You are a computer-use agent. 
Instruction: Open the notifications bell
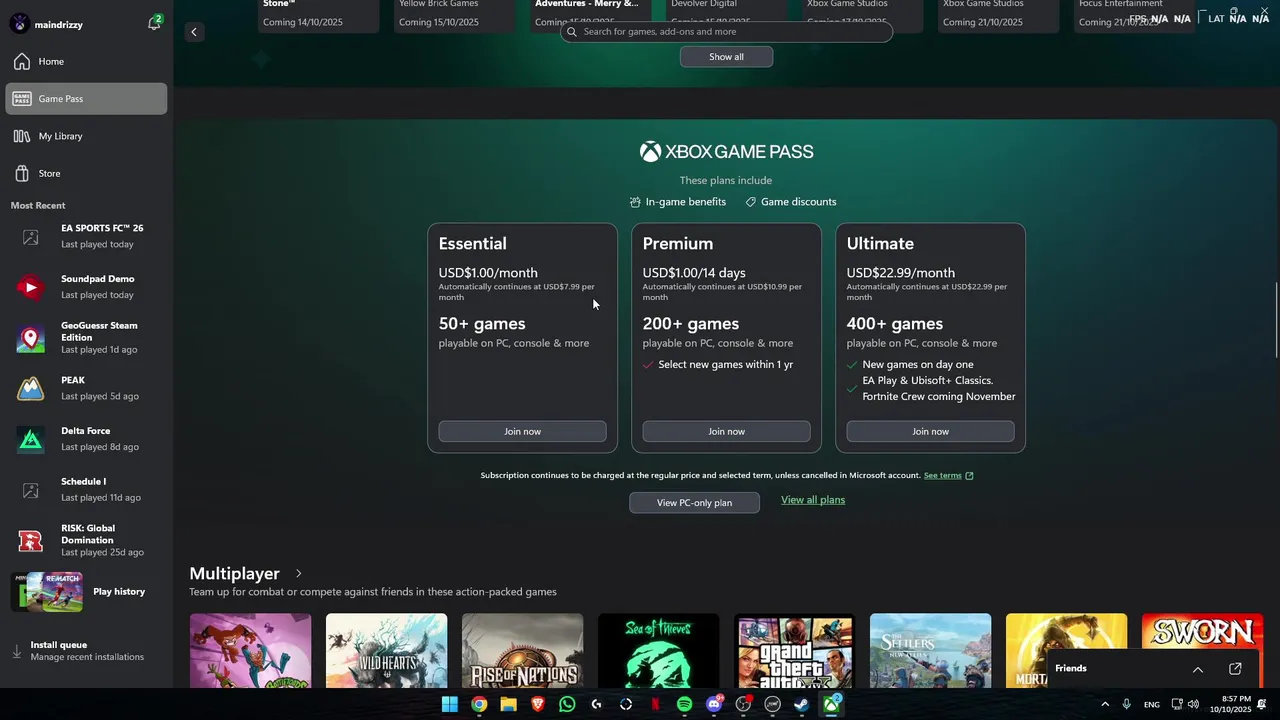coord(154,23)
